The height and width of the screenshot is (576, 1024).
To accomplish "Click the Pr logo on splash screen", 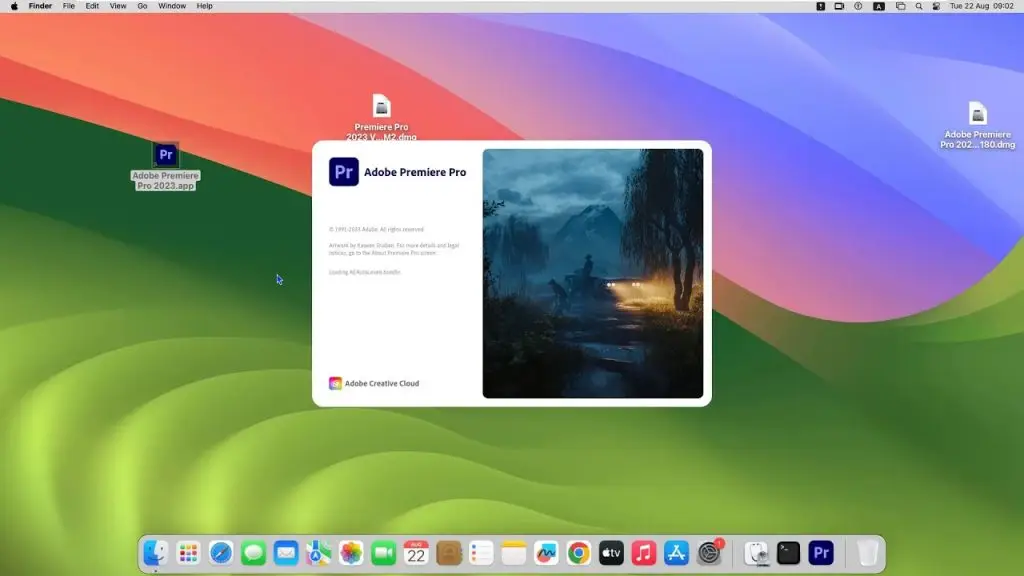I will click(x=344, y=172).
